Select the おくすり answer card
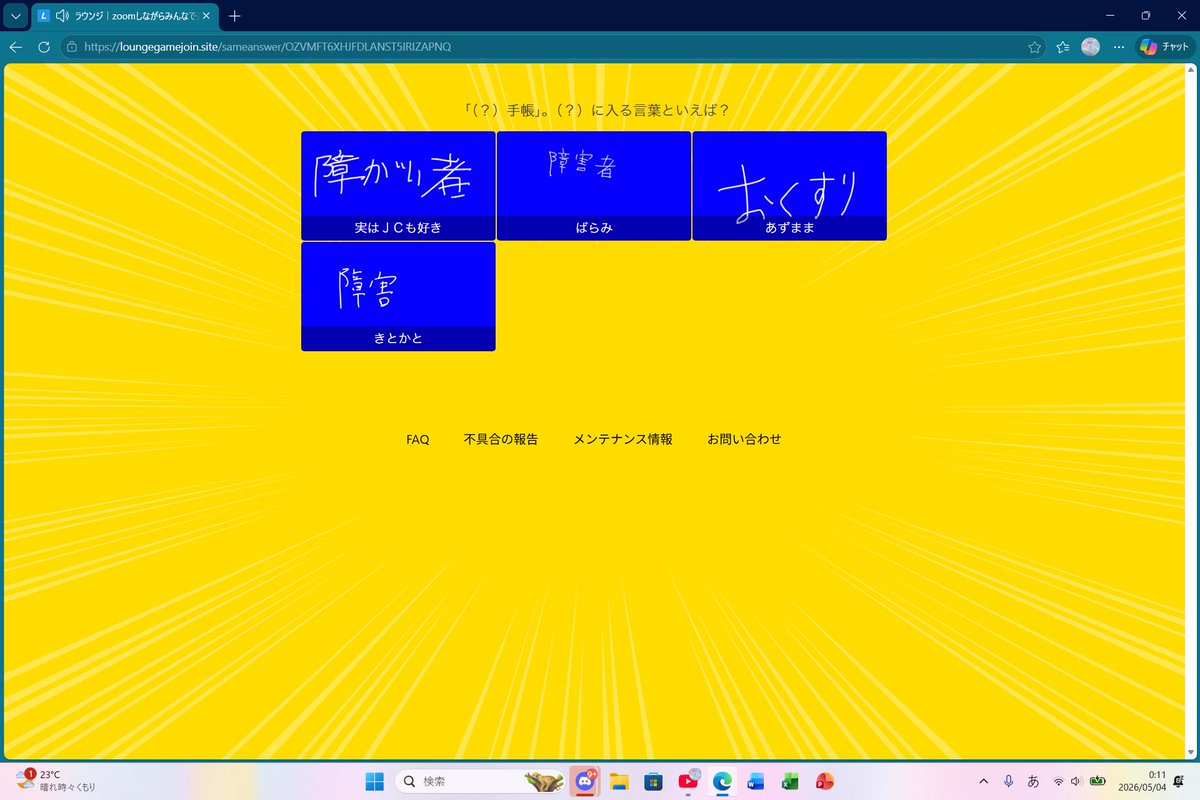Screen dimensions: 1200x800 789,186
